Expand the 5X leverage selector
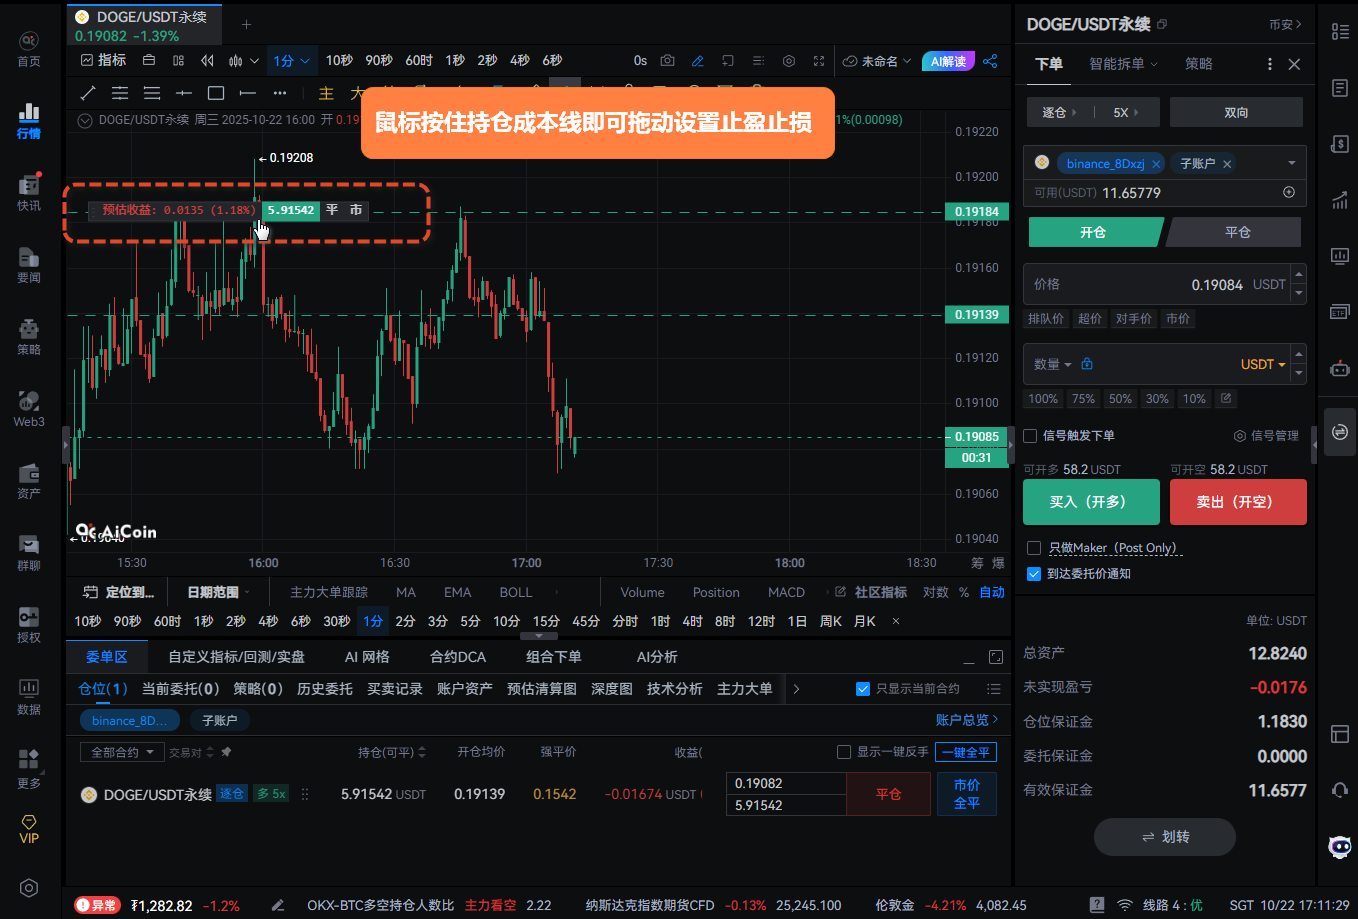The image size is (1358, 919). (1126, 112)
